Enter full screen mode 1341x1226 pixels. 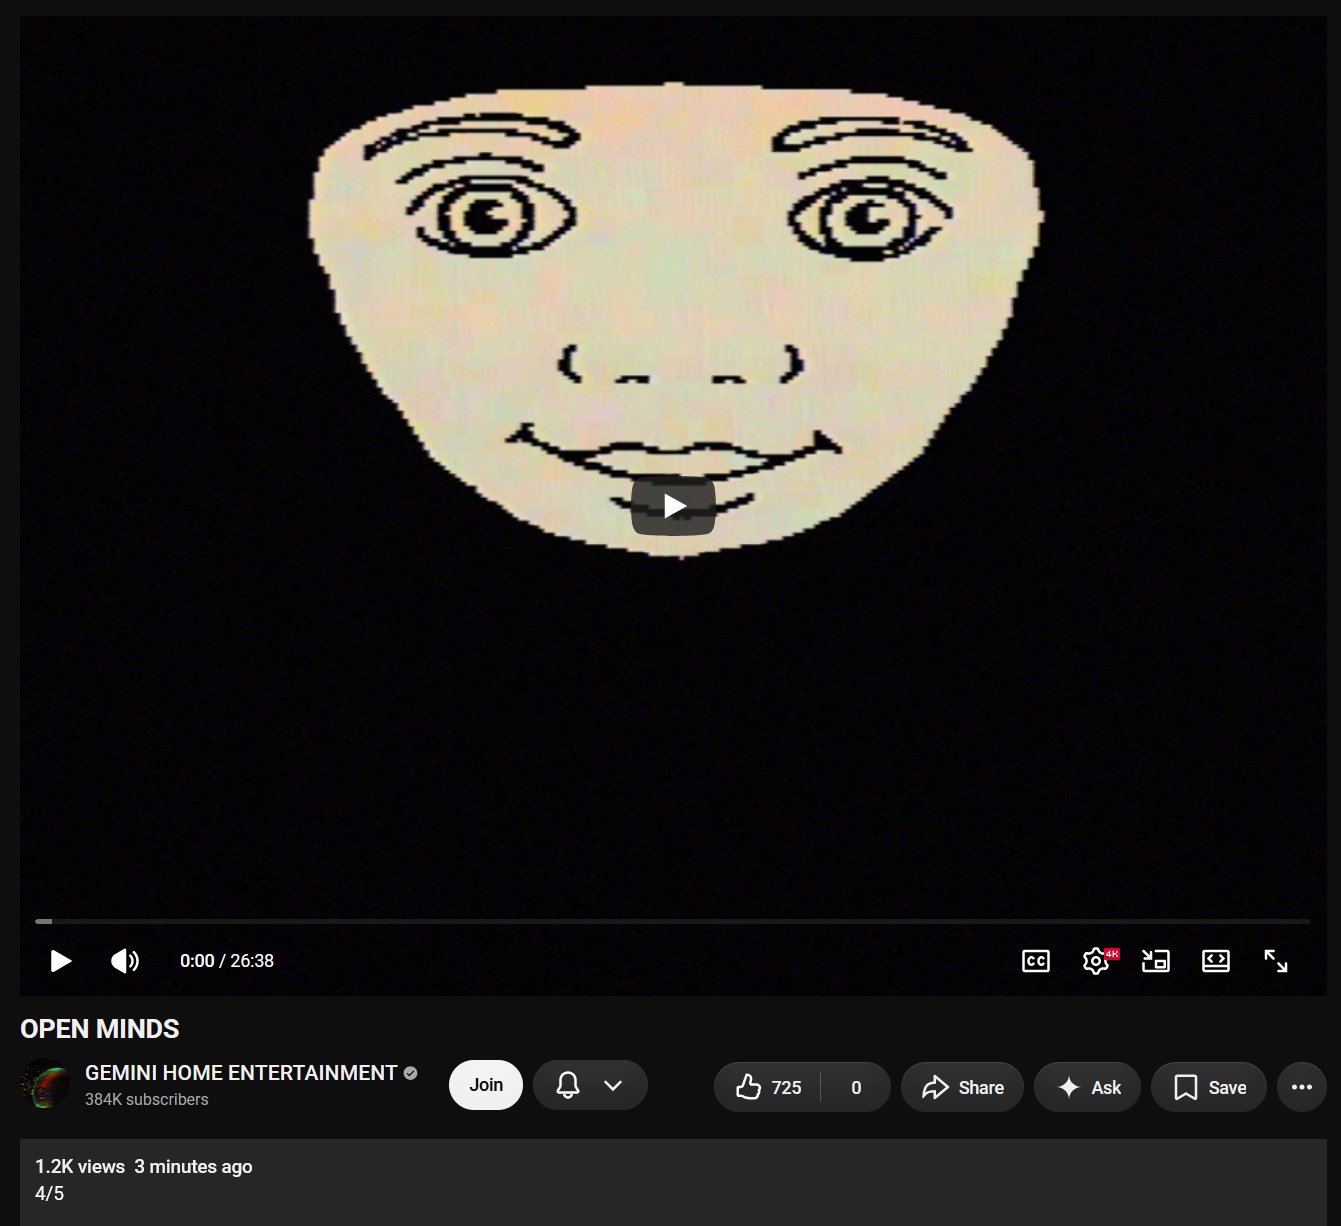pyautogui.click(x=1276, y=961)
